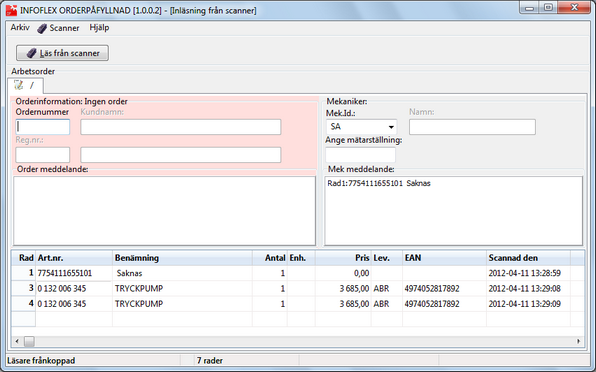596x372 pixels.
Task: Click inside the Mek meddelande text area
Action: pos(453,211)
